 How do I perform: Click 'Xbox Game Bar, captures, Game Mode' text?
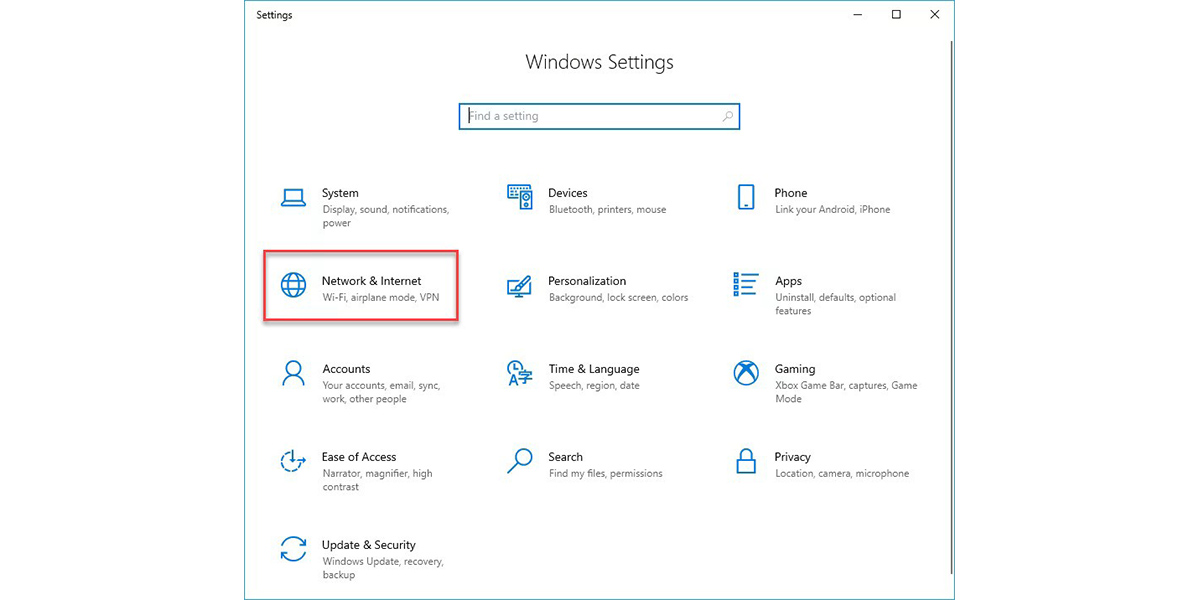(x=846, y=392)
